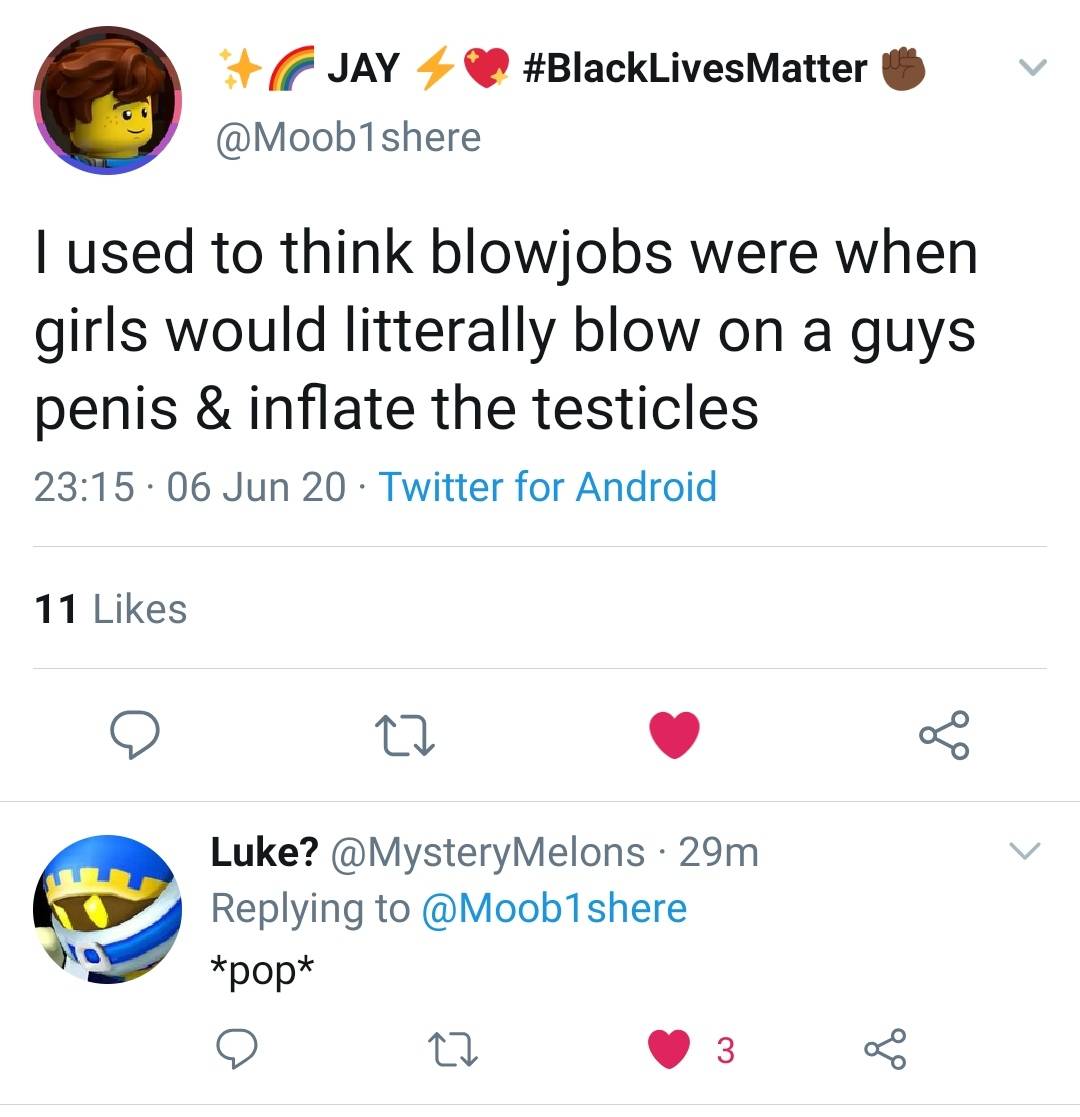1080x1117 pixels.
Task: Open the @MysteryMelons handle profile
Action: click(x=487, y=852)
